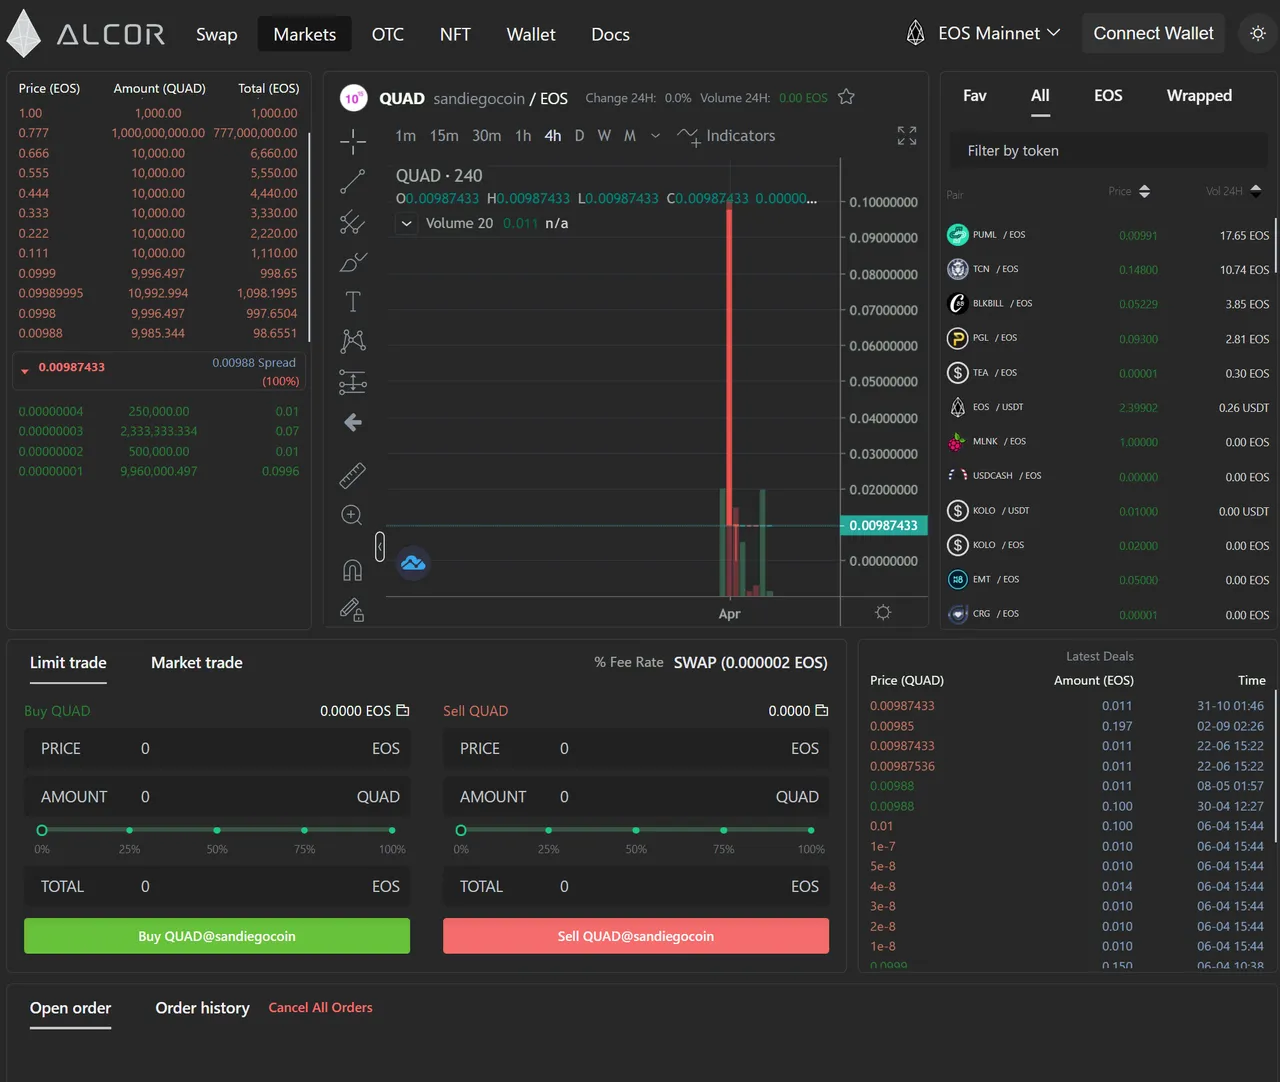This screenshot has height=1082, width=1280.
Task: Switch chart interval to 1h
Action: [523, 136]
